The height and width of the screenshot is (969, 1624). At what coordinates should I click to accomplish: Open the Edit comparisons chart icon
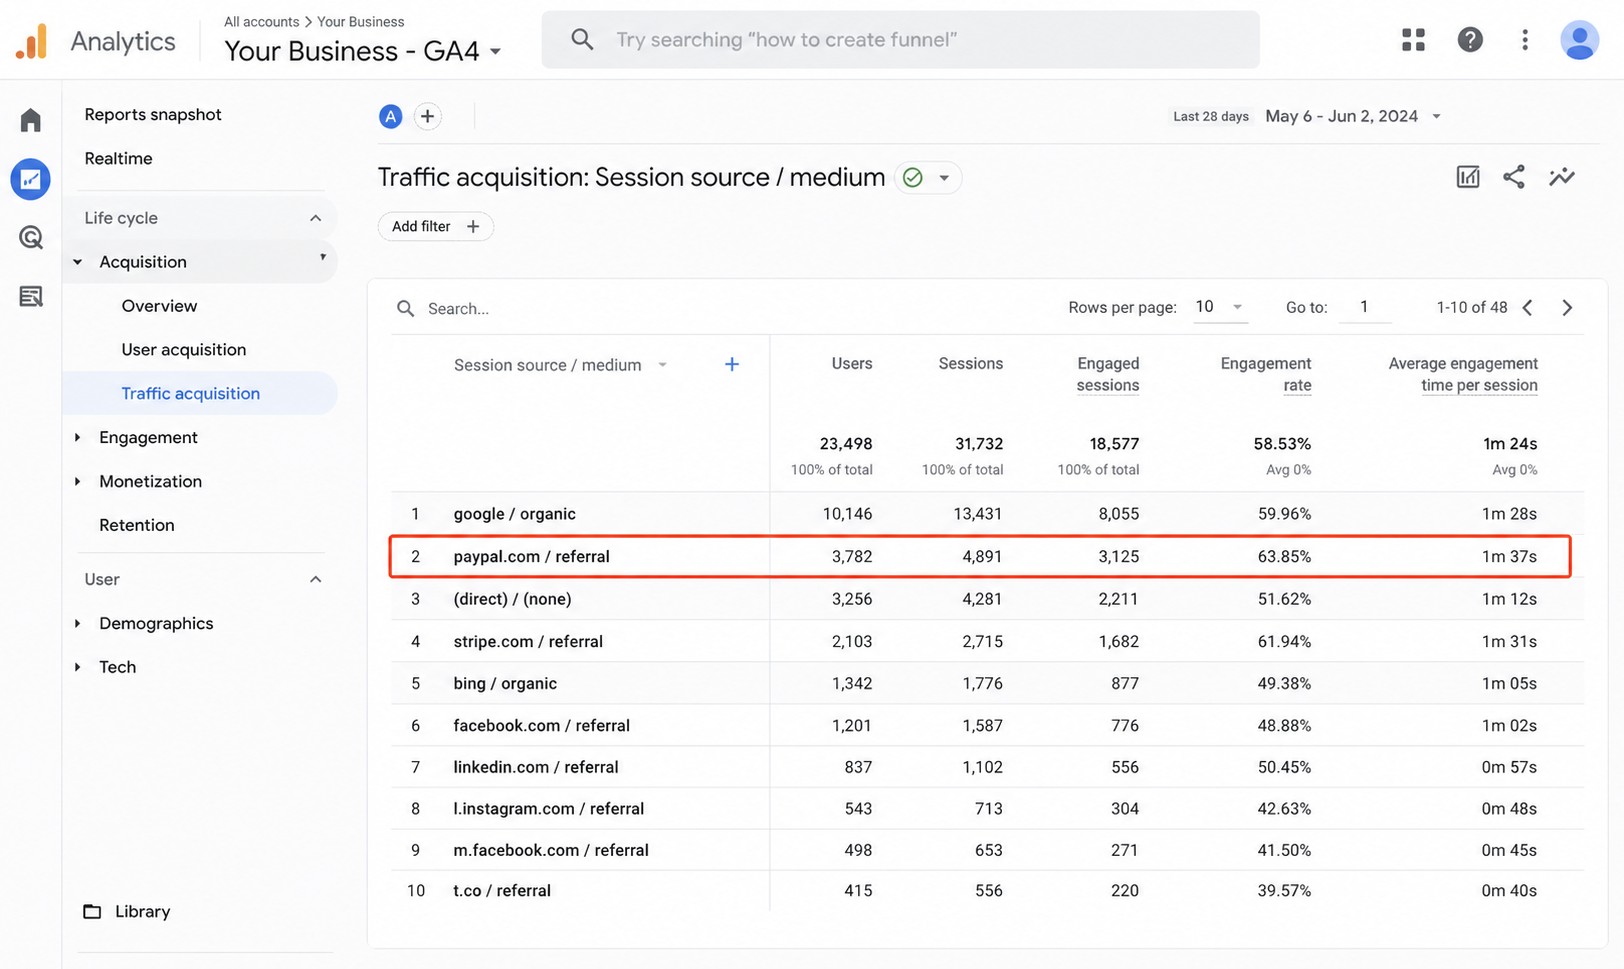[x=1468, y=177]
